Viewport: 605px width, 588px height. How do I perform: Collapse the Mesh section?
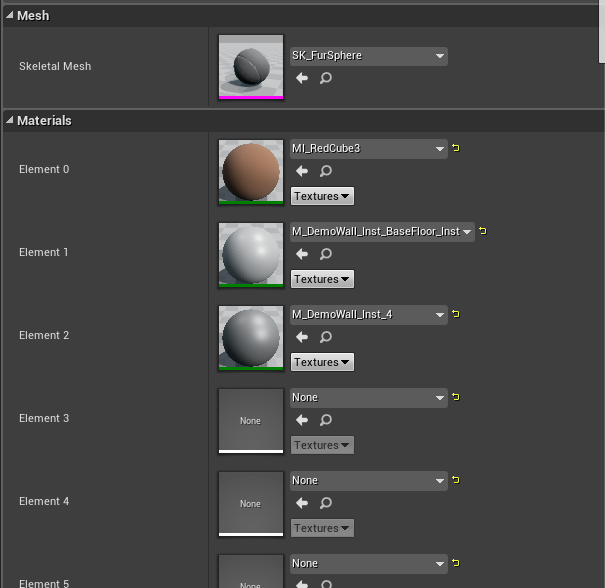point(10,15)
